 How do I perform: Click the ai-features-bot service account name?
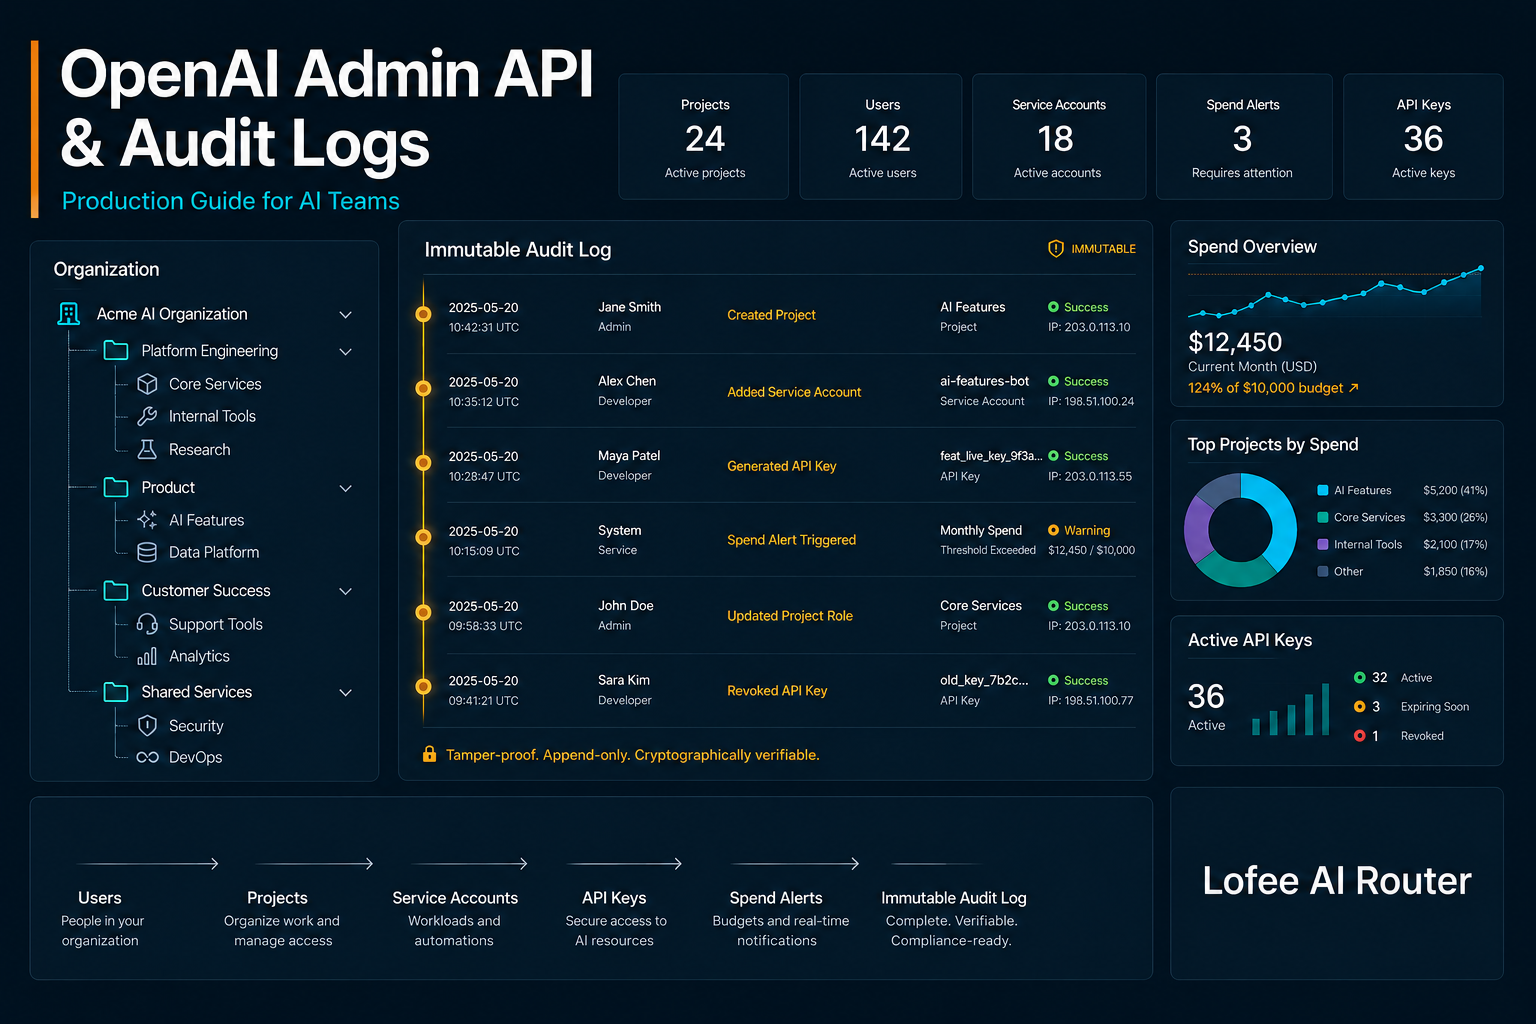click(984, 381)
